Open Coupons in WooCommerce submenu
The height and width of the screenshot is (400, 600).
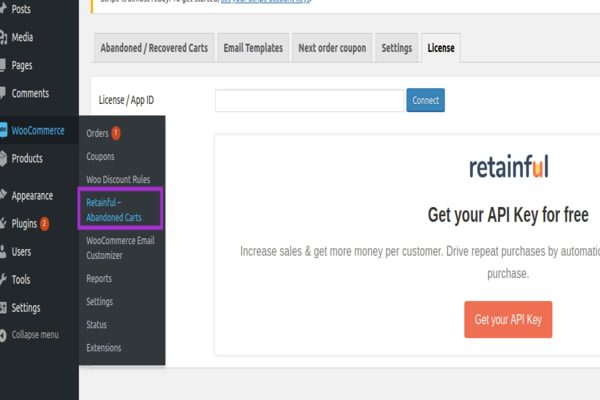point(100,157)
